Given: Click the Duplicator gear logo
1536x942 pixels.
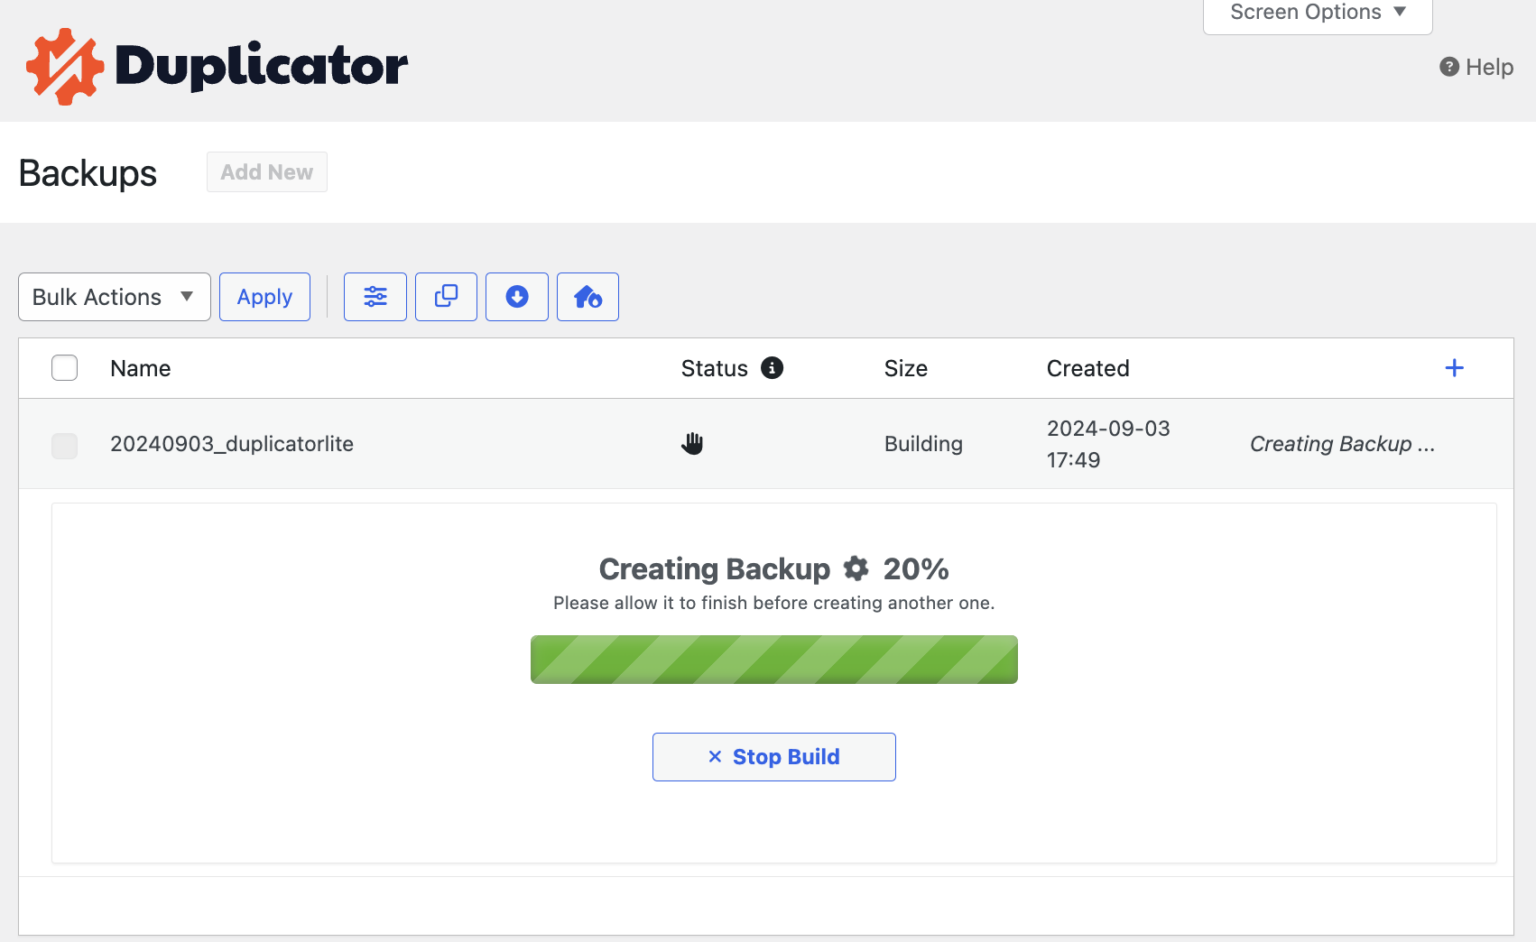Looking at the screenshot, I should [65, 67].
